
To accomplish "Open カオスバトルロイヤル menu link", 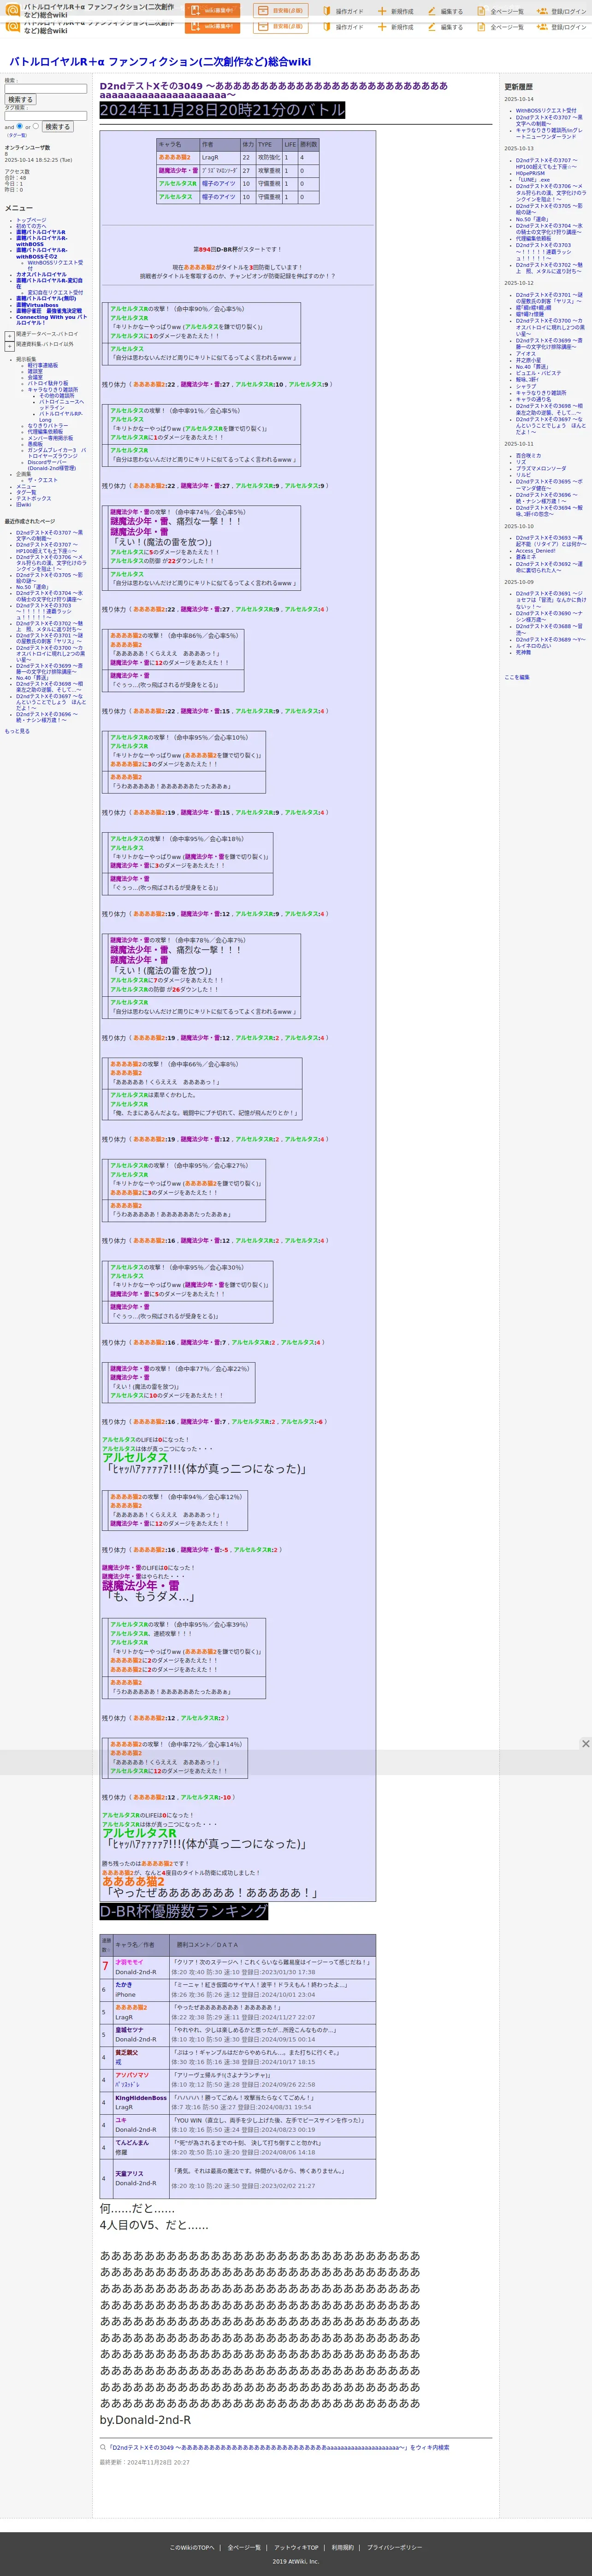I will 41,274.
